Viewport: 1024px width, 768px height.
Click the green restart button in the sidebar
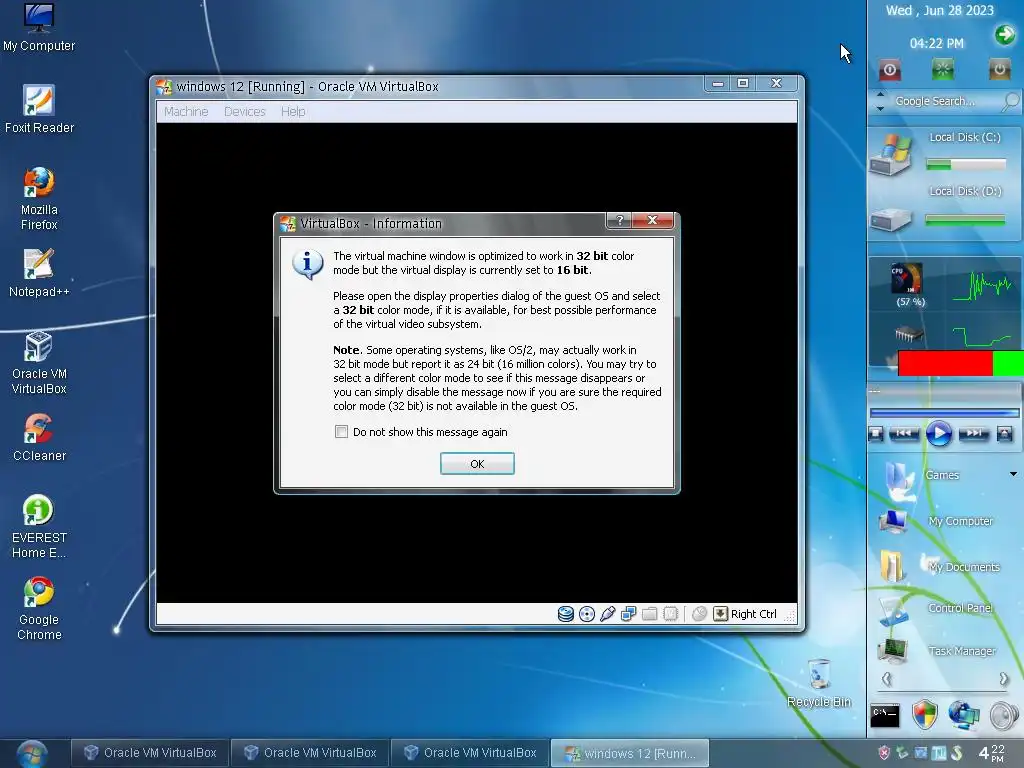point(942,69)
